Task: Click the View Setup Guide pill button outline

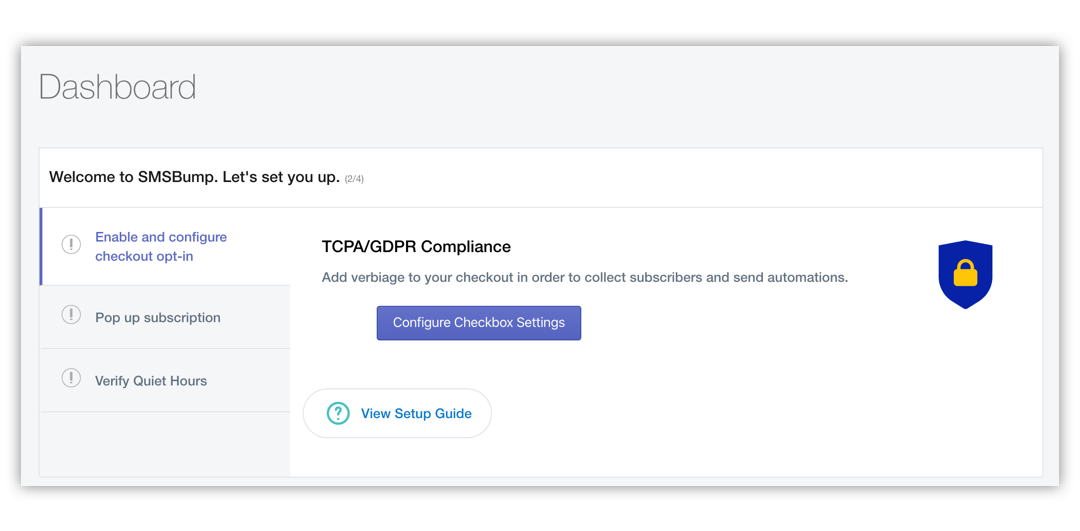Action: click(397, 413)
